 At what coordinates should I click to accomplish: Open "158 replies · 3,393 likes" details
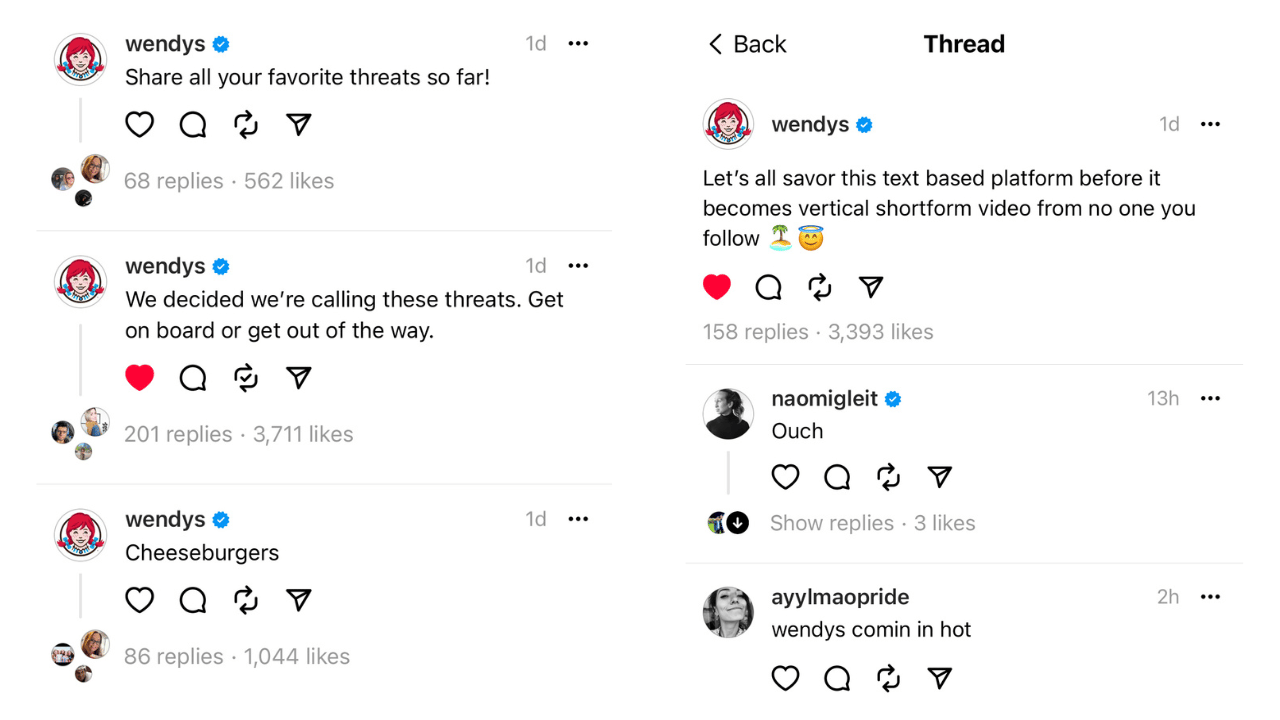pos(818,331)
